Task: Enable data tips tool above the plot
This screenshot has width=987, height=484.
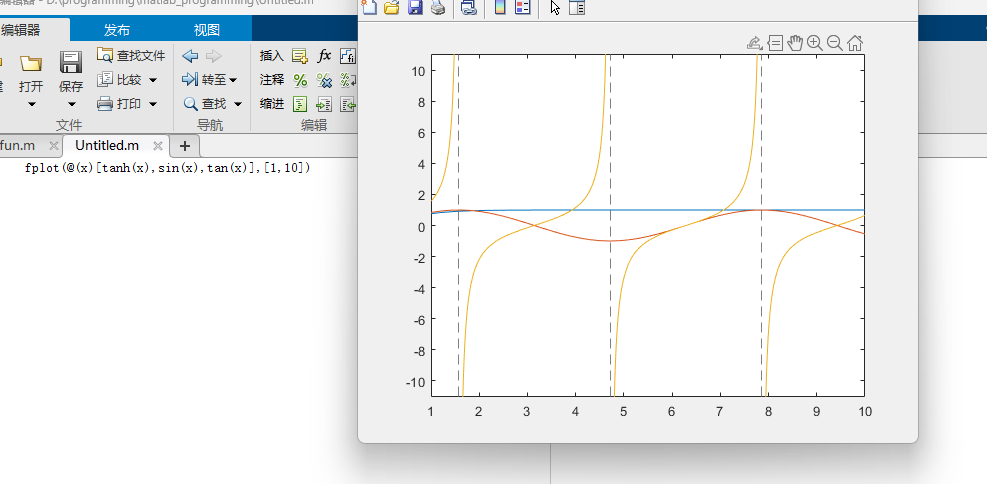Action: (x=775, y=43)
